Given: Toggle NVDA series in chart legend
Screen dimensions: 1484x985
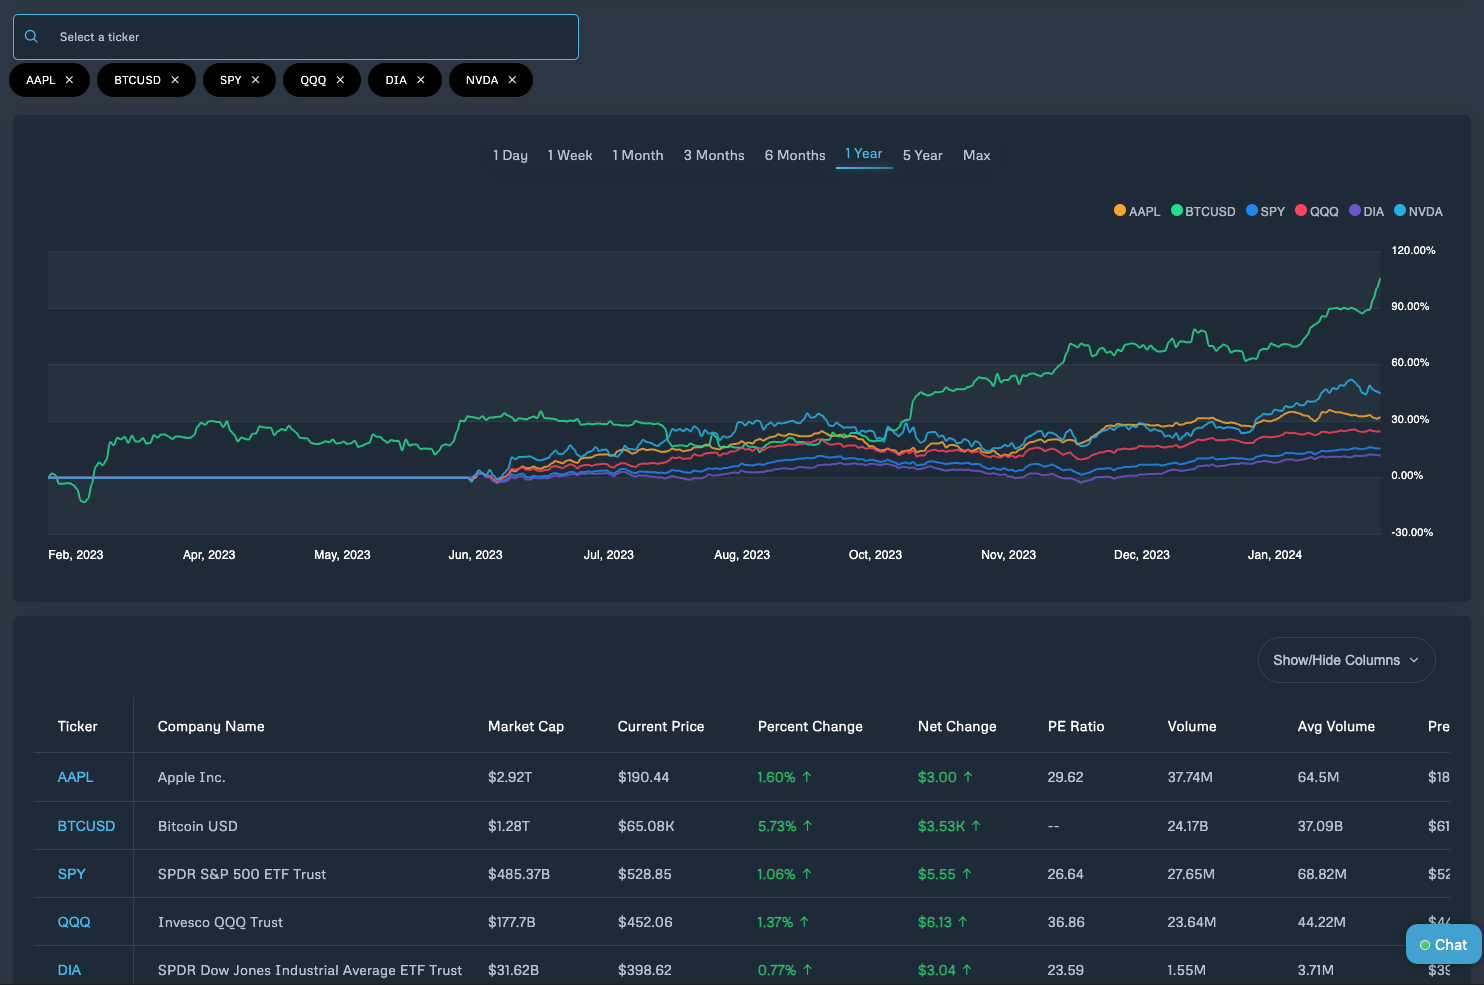Looking at the screenshot, I should click(x=1418, y=211).
